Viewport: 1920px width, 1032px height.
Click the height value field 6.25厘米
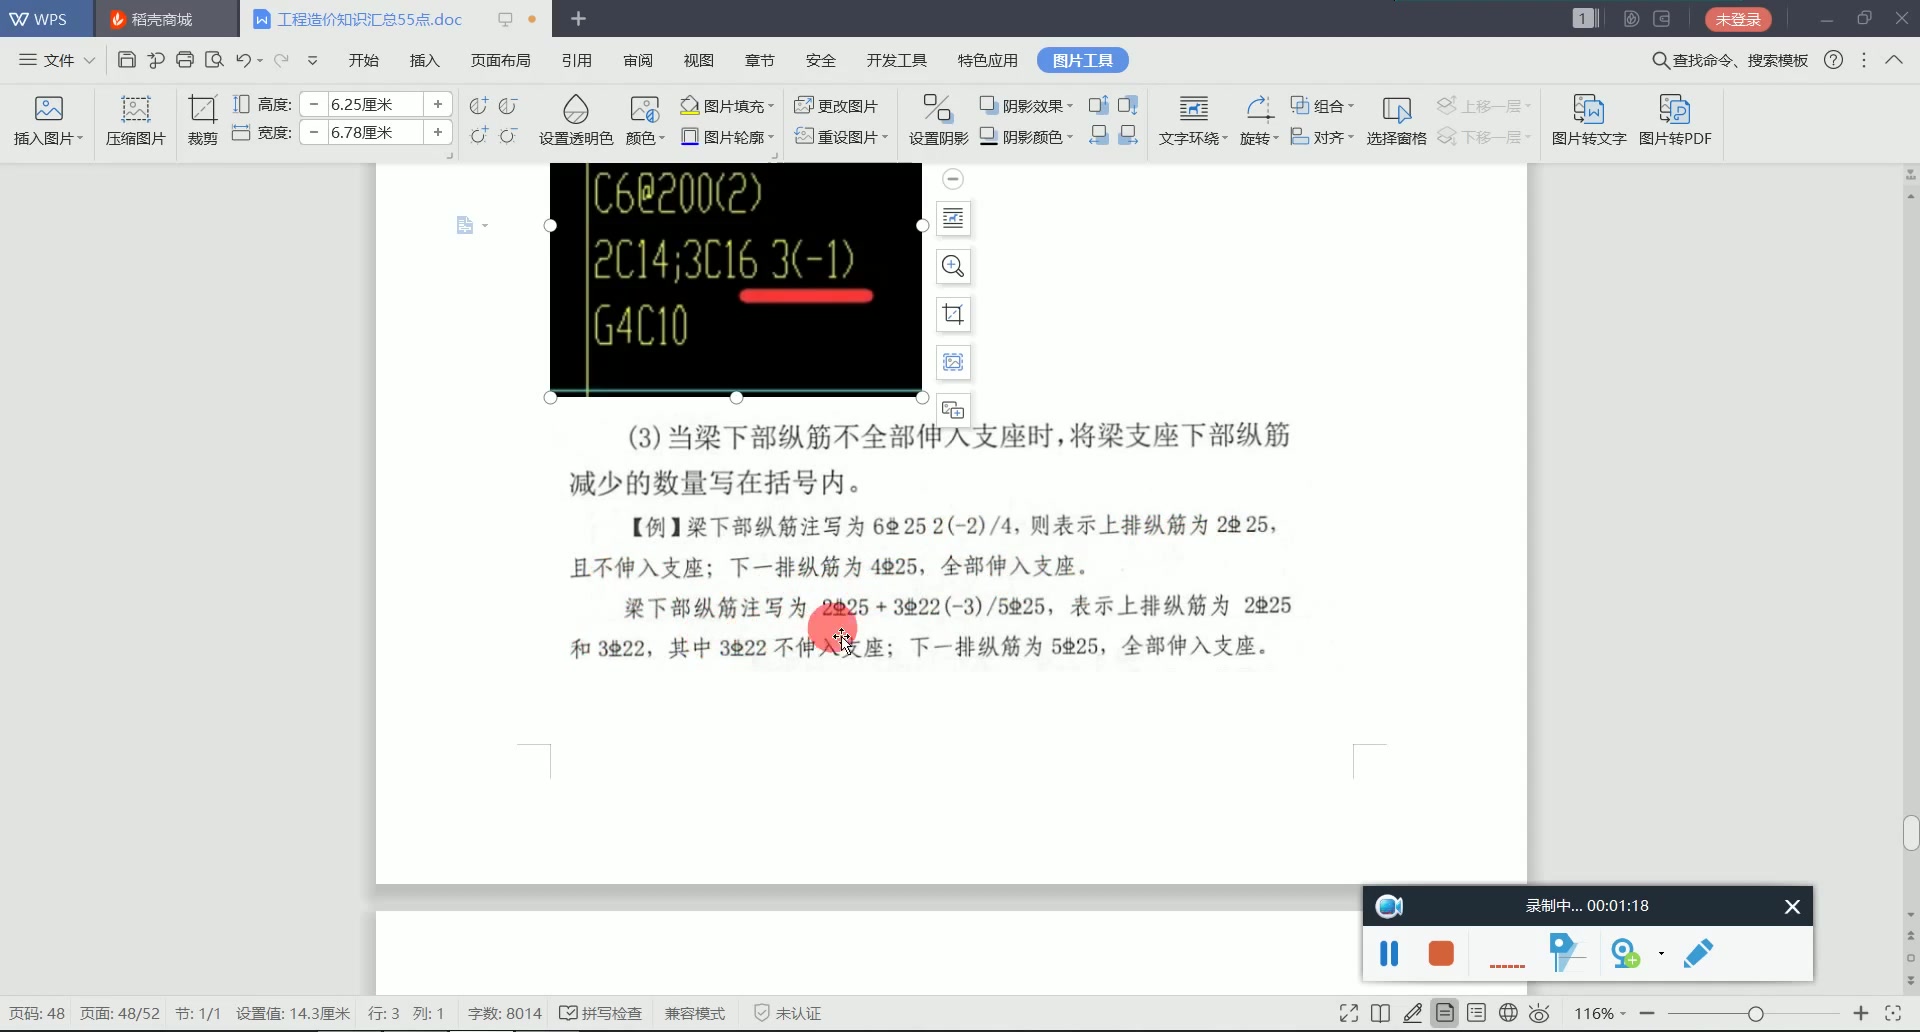375,104
